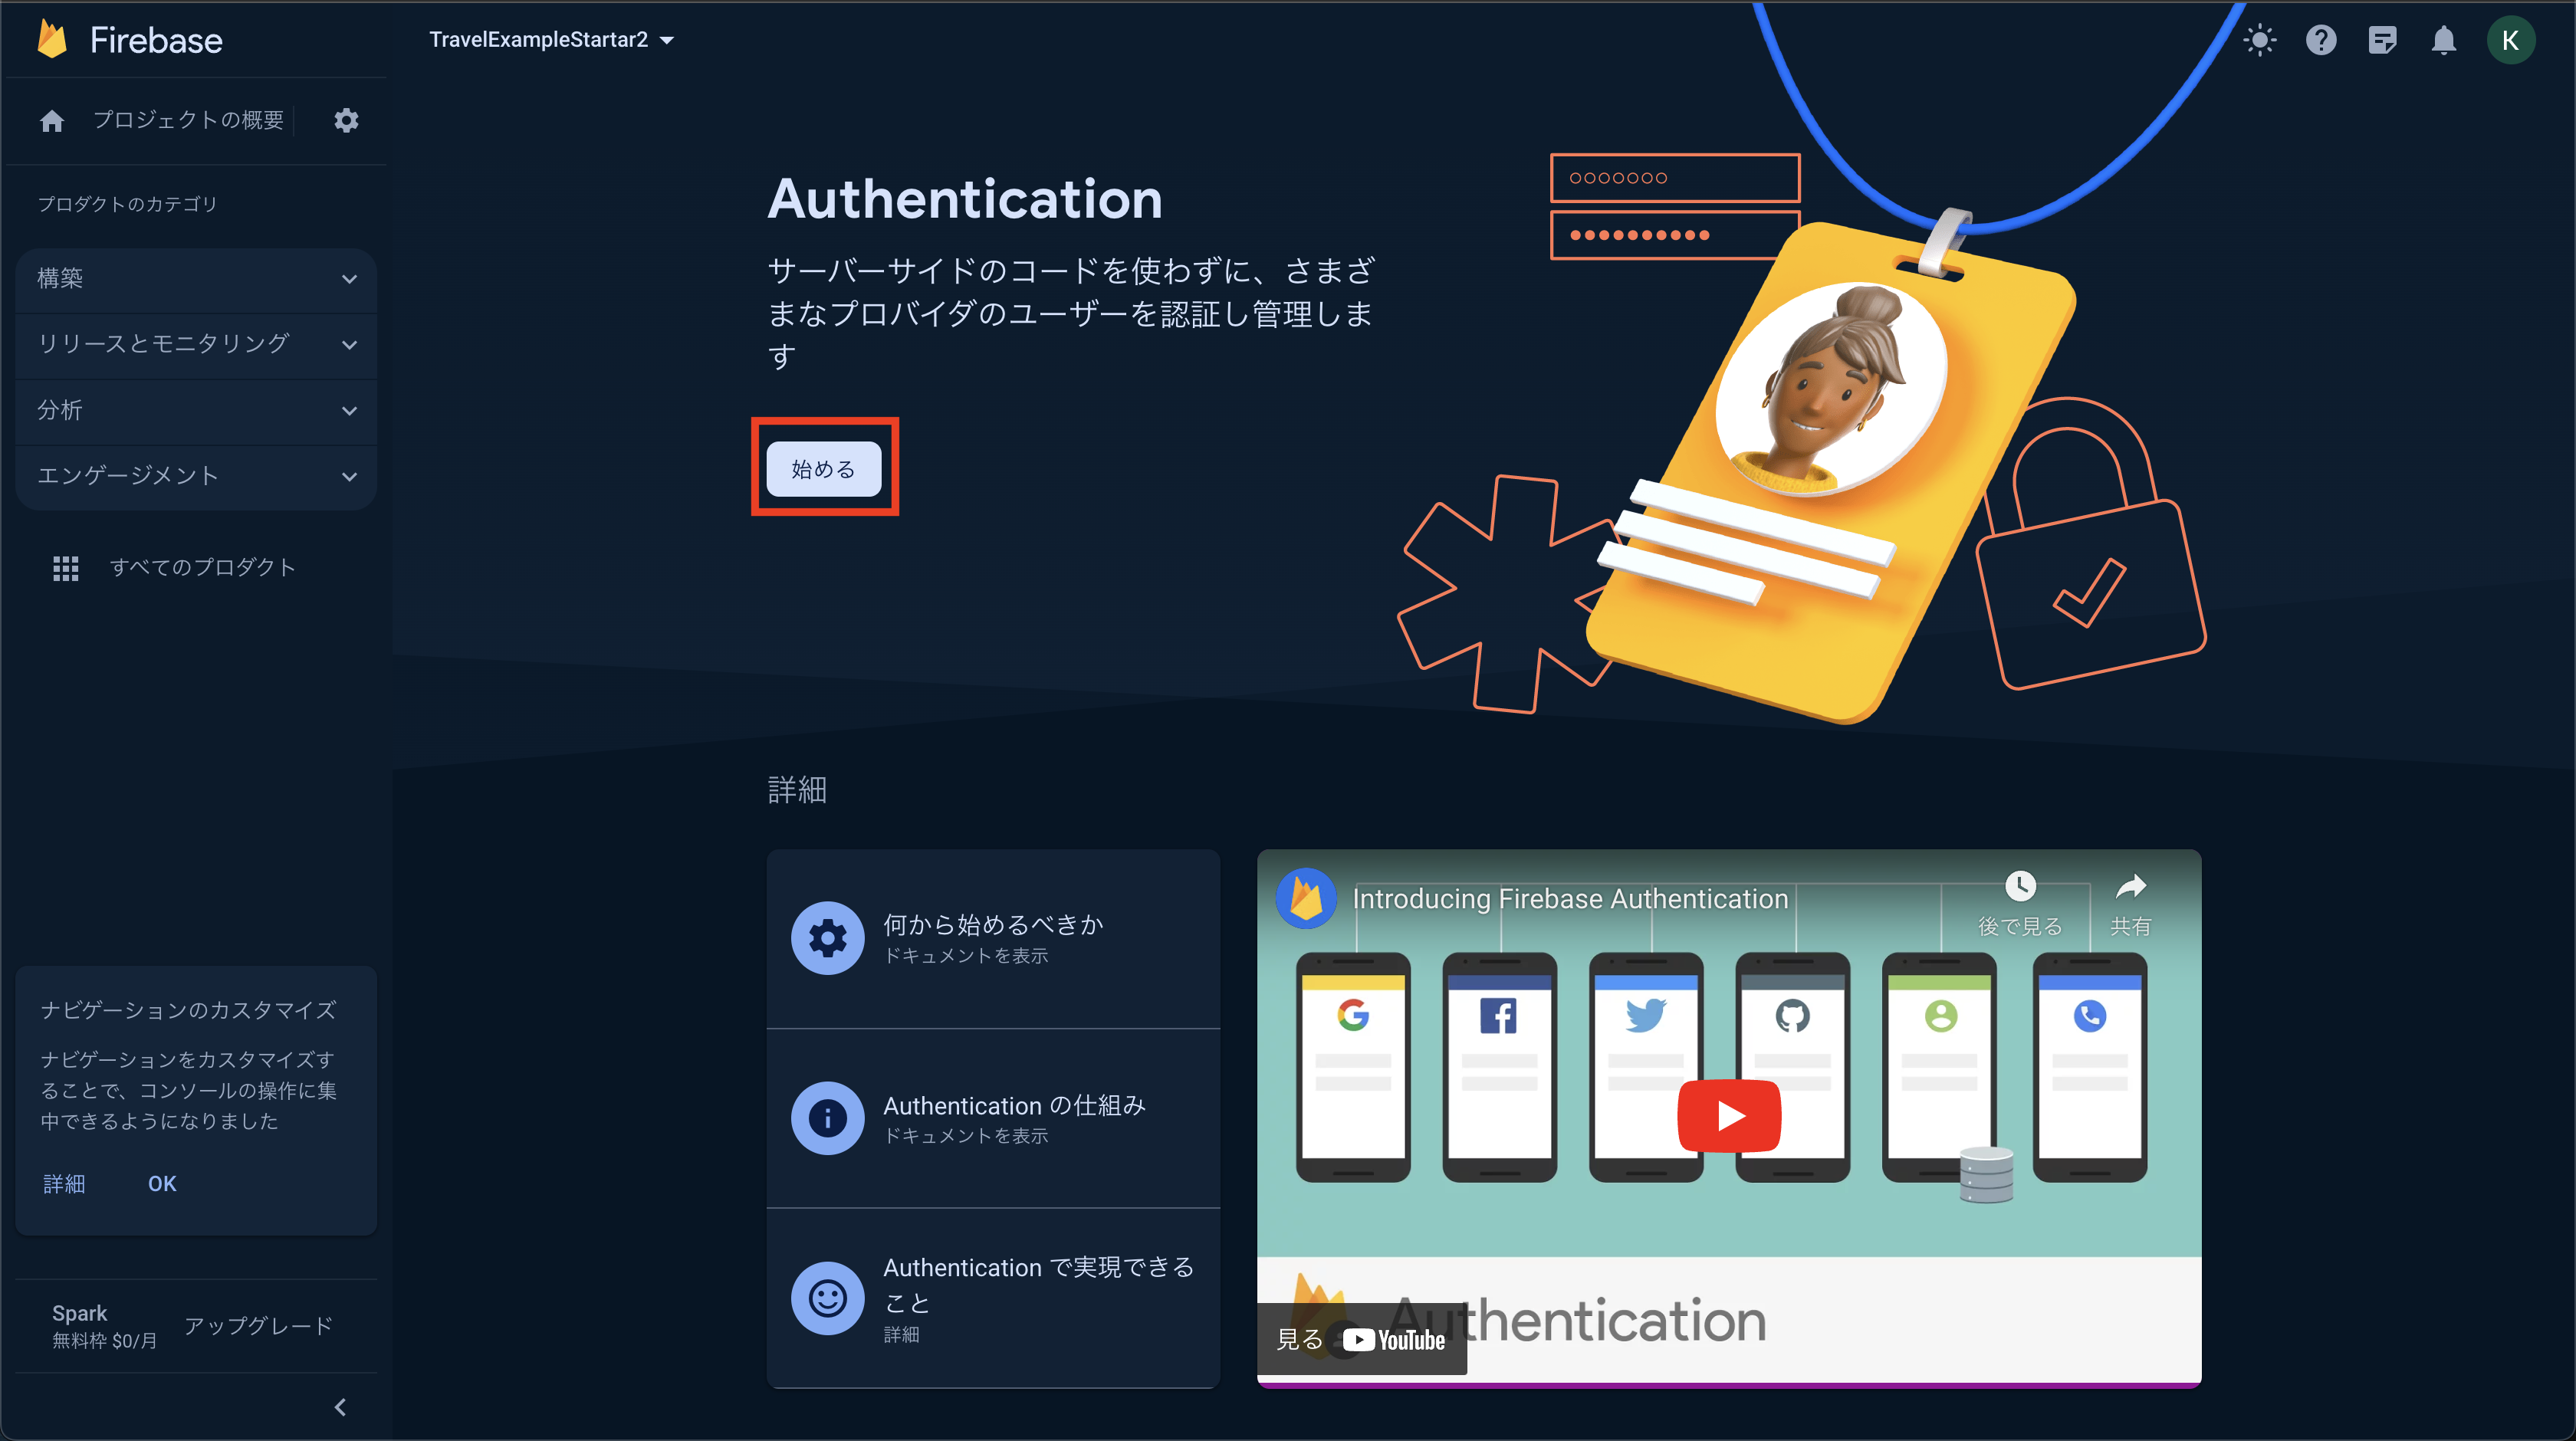The height and width of the screenshot is (1441, 2576).
Task: Expand the 構築 category
Action: tap(196, 279)
